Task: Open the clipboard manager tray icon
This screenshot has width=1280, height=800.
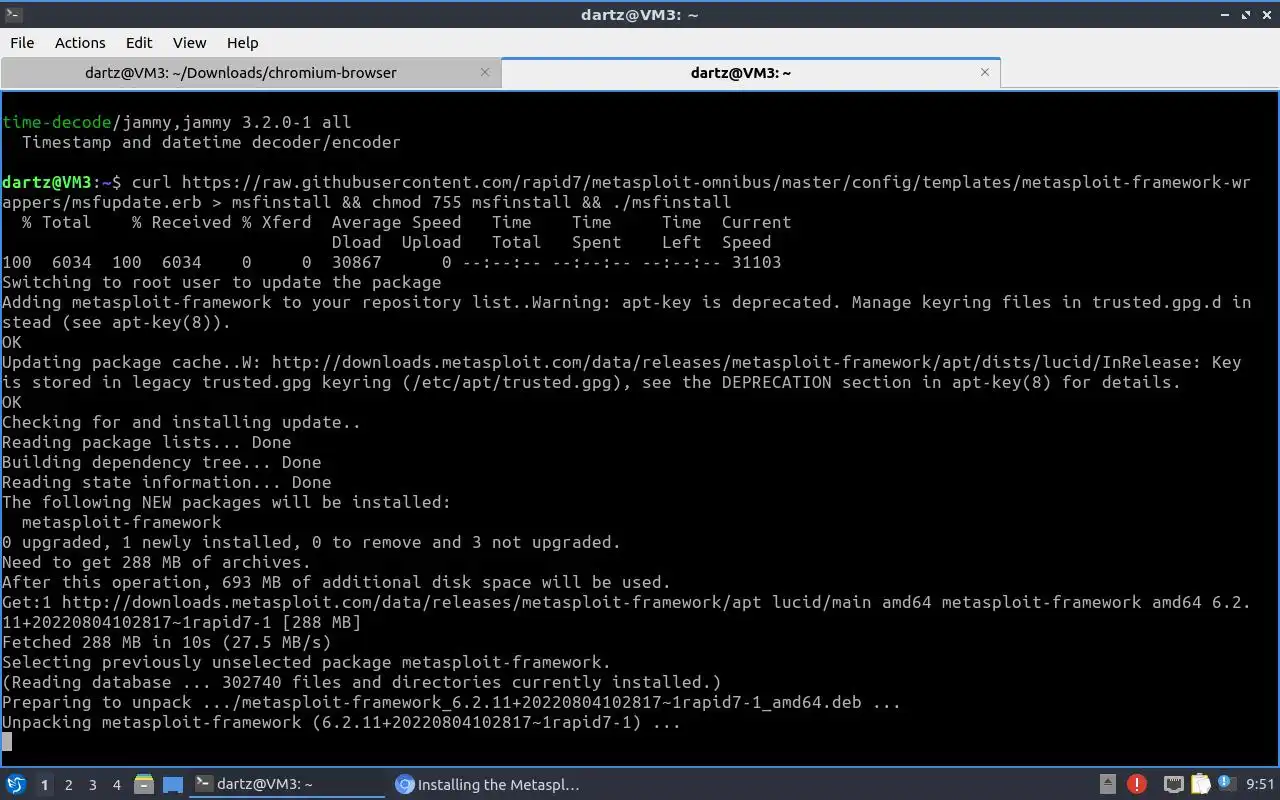Action: pyautogui.click(x=1200, y=784)
